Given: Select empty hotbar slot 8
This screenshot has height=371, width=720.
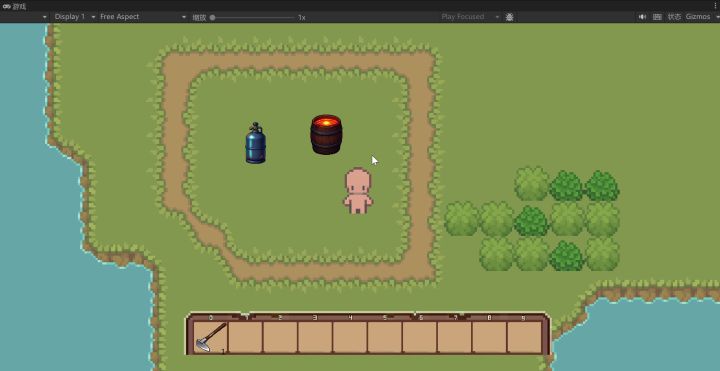Looking at the screenshot, I should point(489,337).
